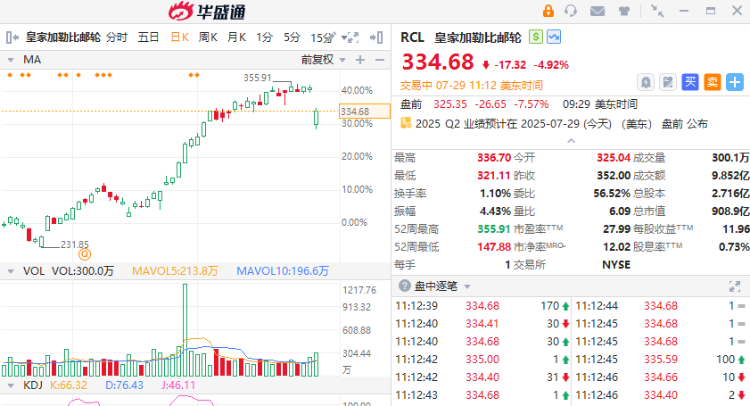The height and width of the screenshot is (406, 750).
Task: Click the orange circle marker under 231.85
Action: point(85,254)
